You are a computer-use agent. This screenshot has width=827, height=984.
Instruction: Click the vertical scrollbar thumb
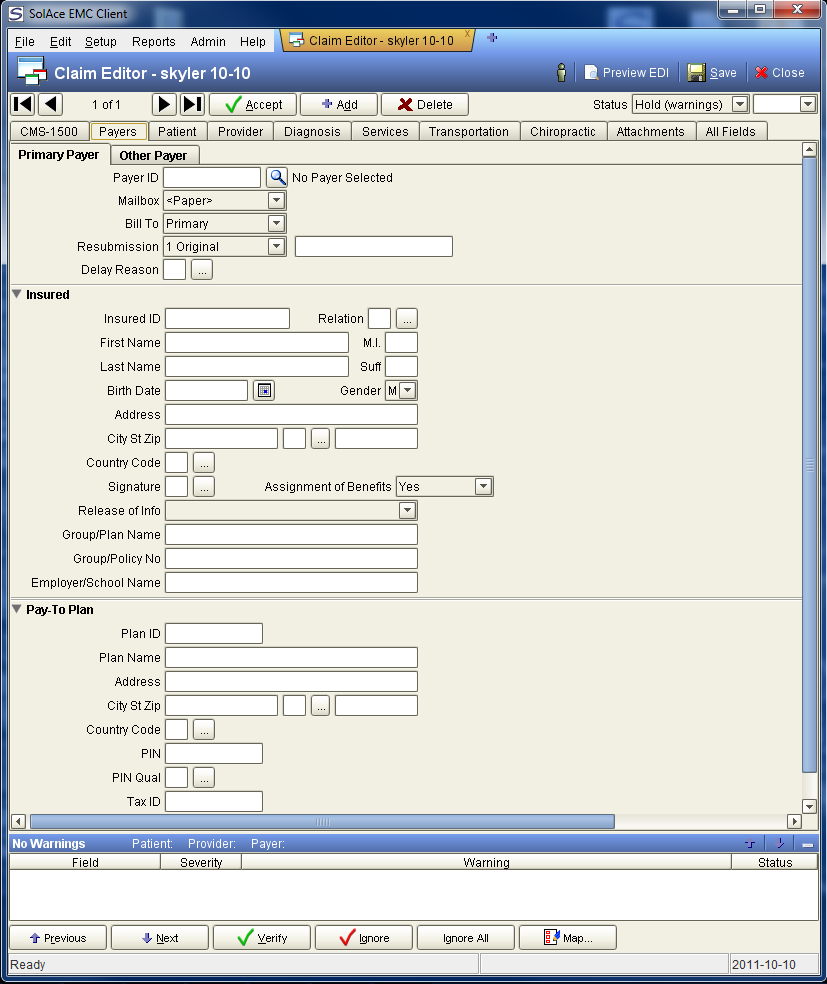[x=809, y=464]
